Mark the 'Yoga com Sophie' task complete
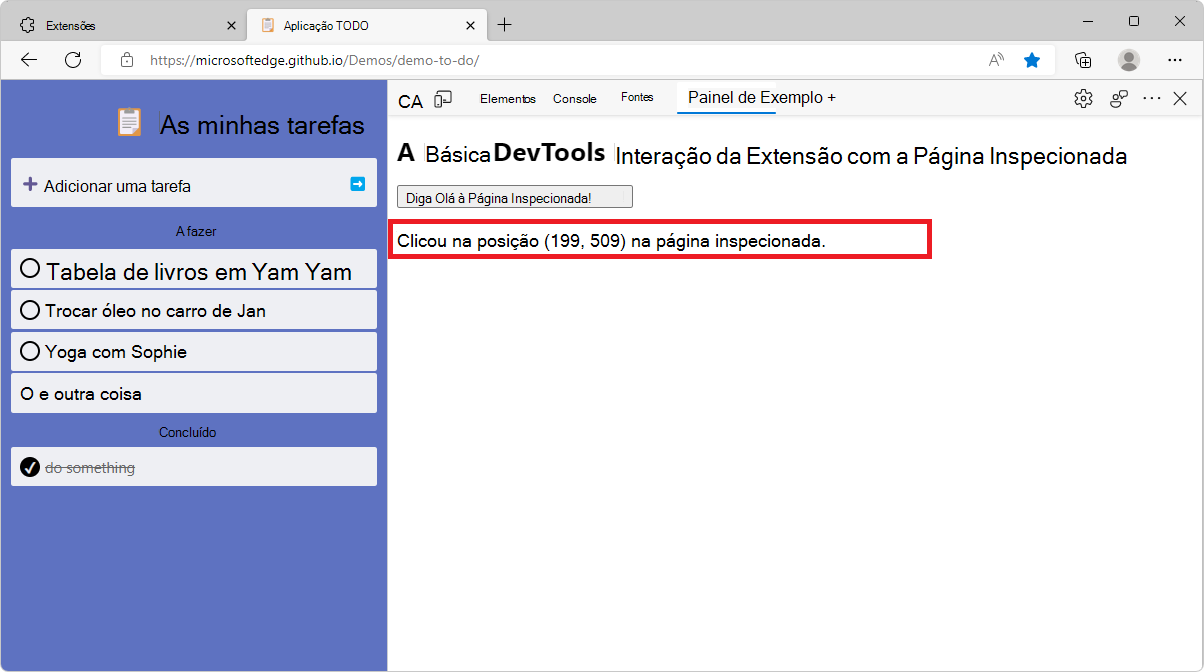The height and width of the screenshot is (672, 1204). 30,350
